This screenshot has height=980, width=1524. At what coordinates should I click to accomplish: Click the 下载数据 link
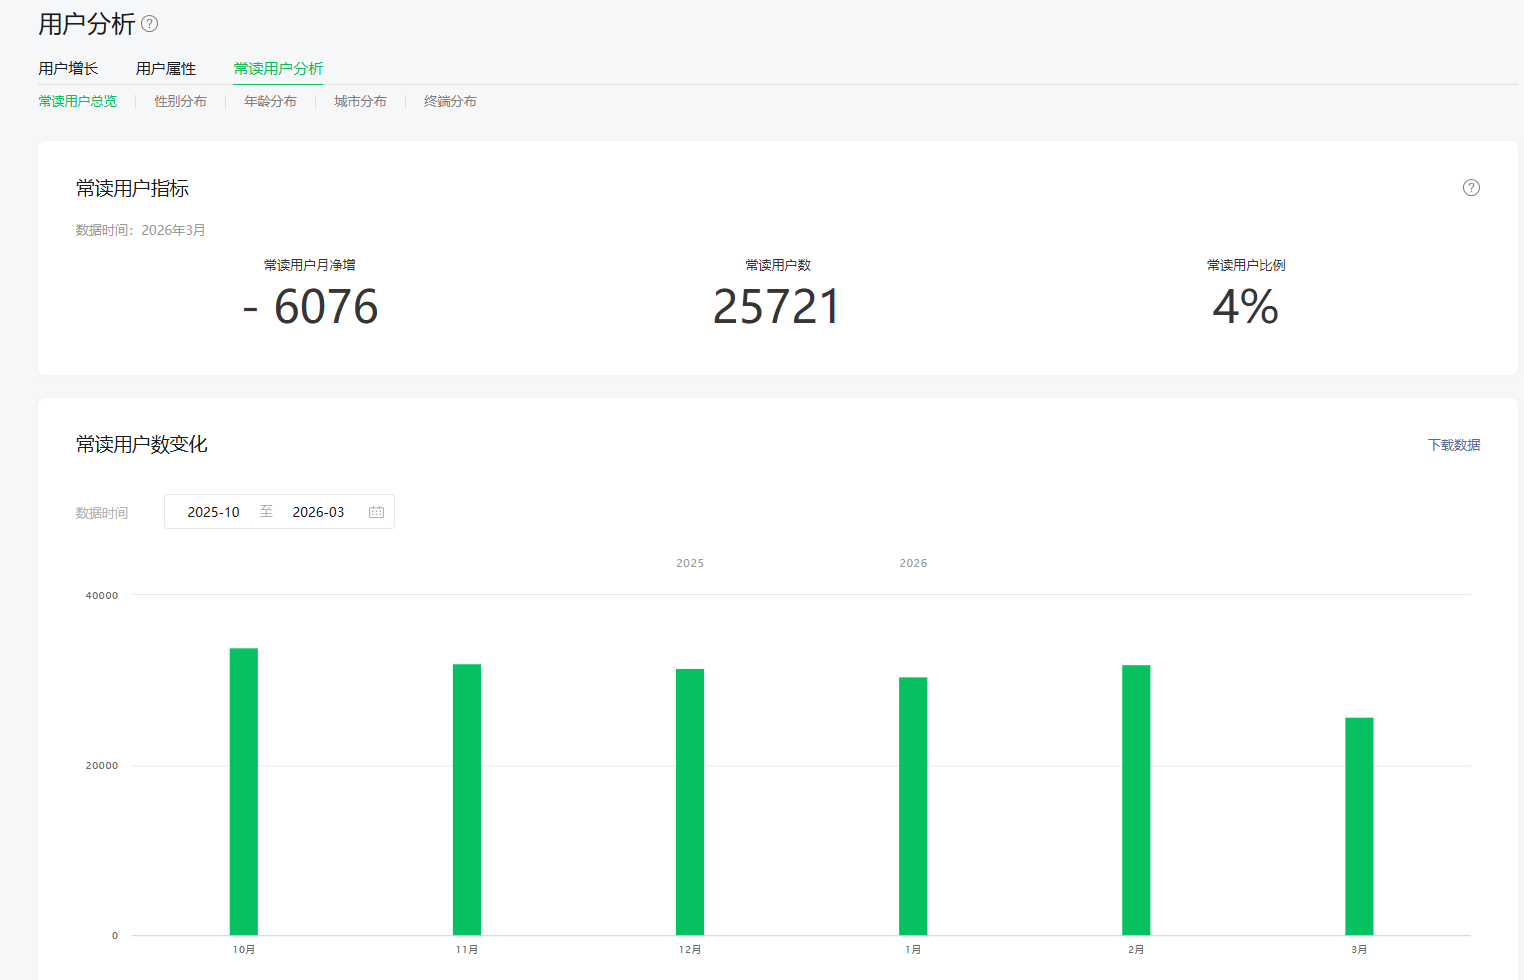tap(1453, 445)
